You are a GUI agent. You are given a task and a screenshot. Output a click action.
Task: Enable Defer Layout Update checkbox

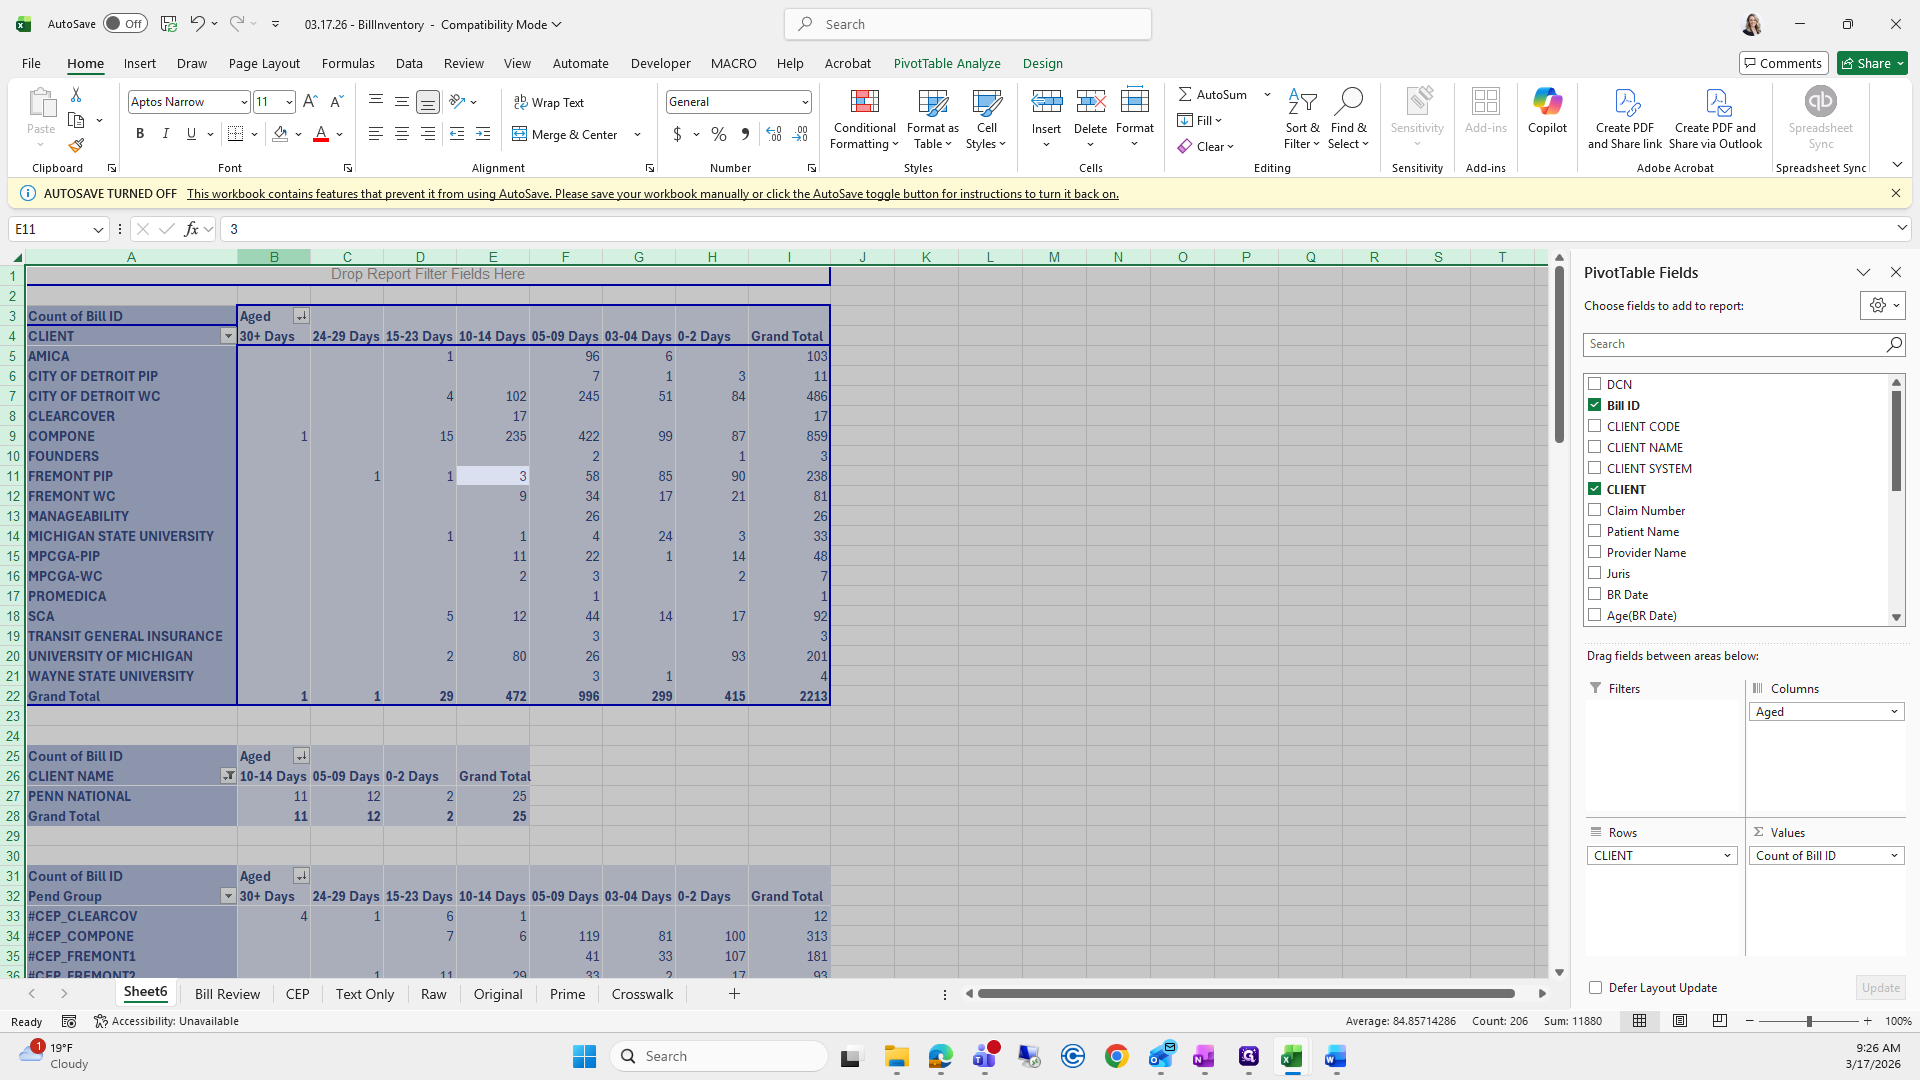[x=1595, y=987]
